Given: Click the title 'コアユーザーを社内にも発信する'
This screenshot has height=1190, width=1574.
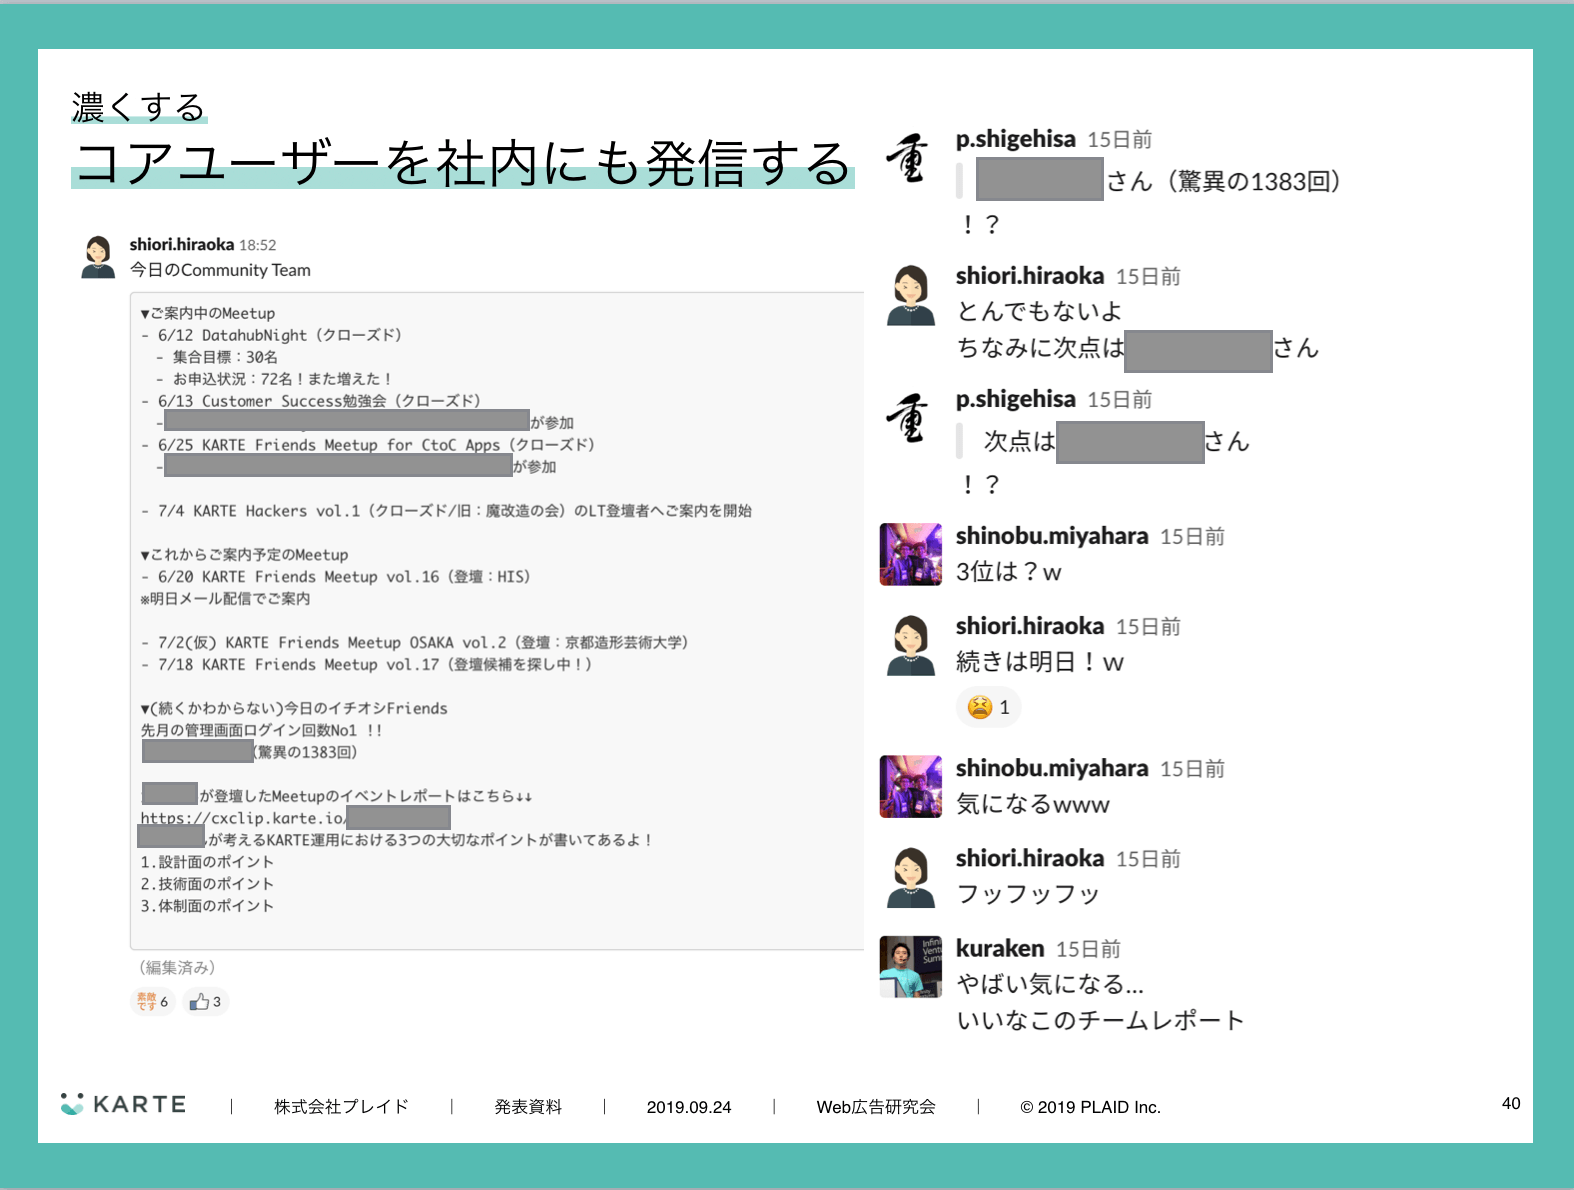Looking at the screenshot, I should (464, 163).
